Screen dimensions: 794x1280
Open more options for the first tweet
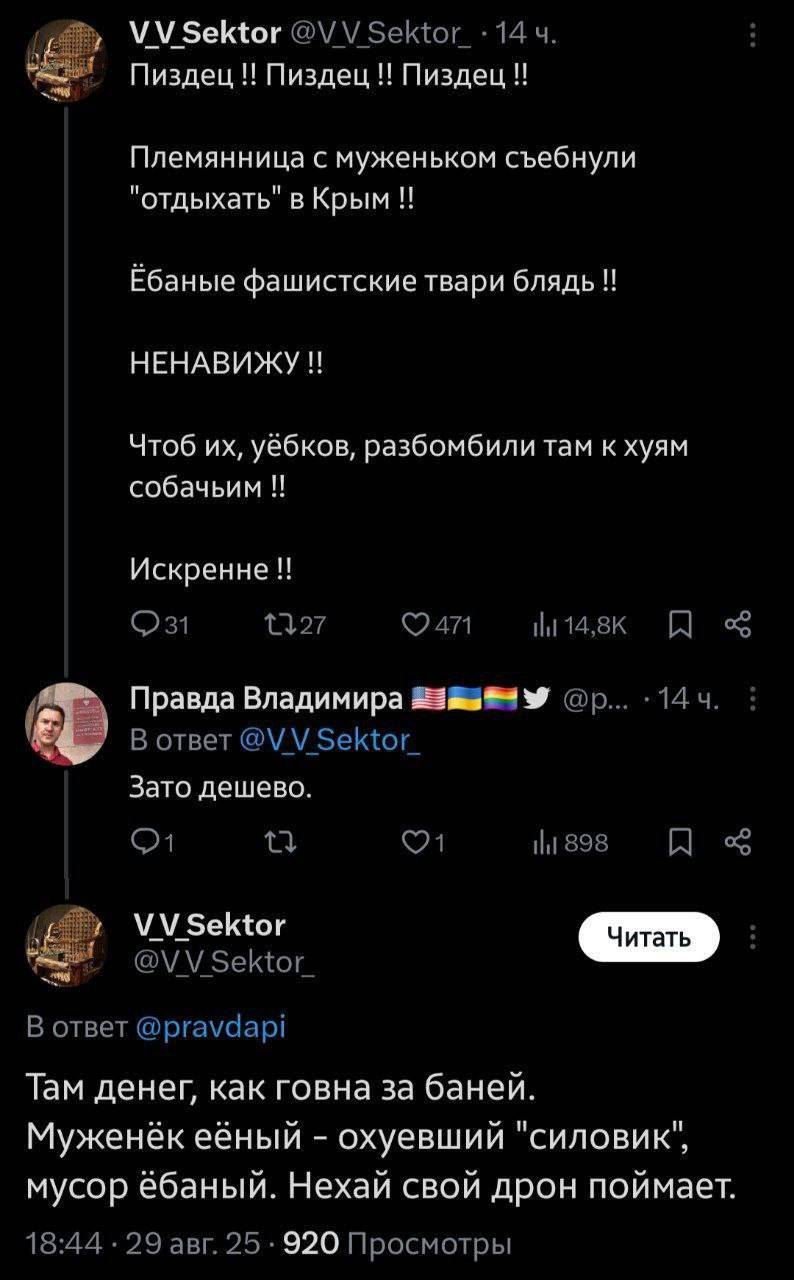[752, 39]
